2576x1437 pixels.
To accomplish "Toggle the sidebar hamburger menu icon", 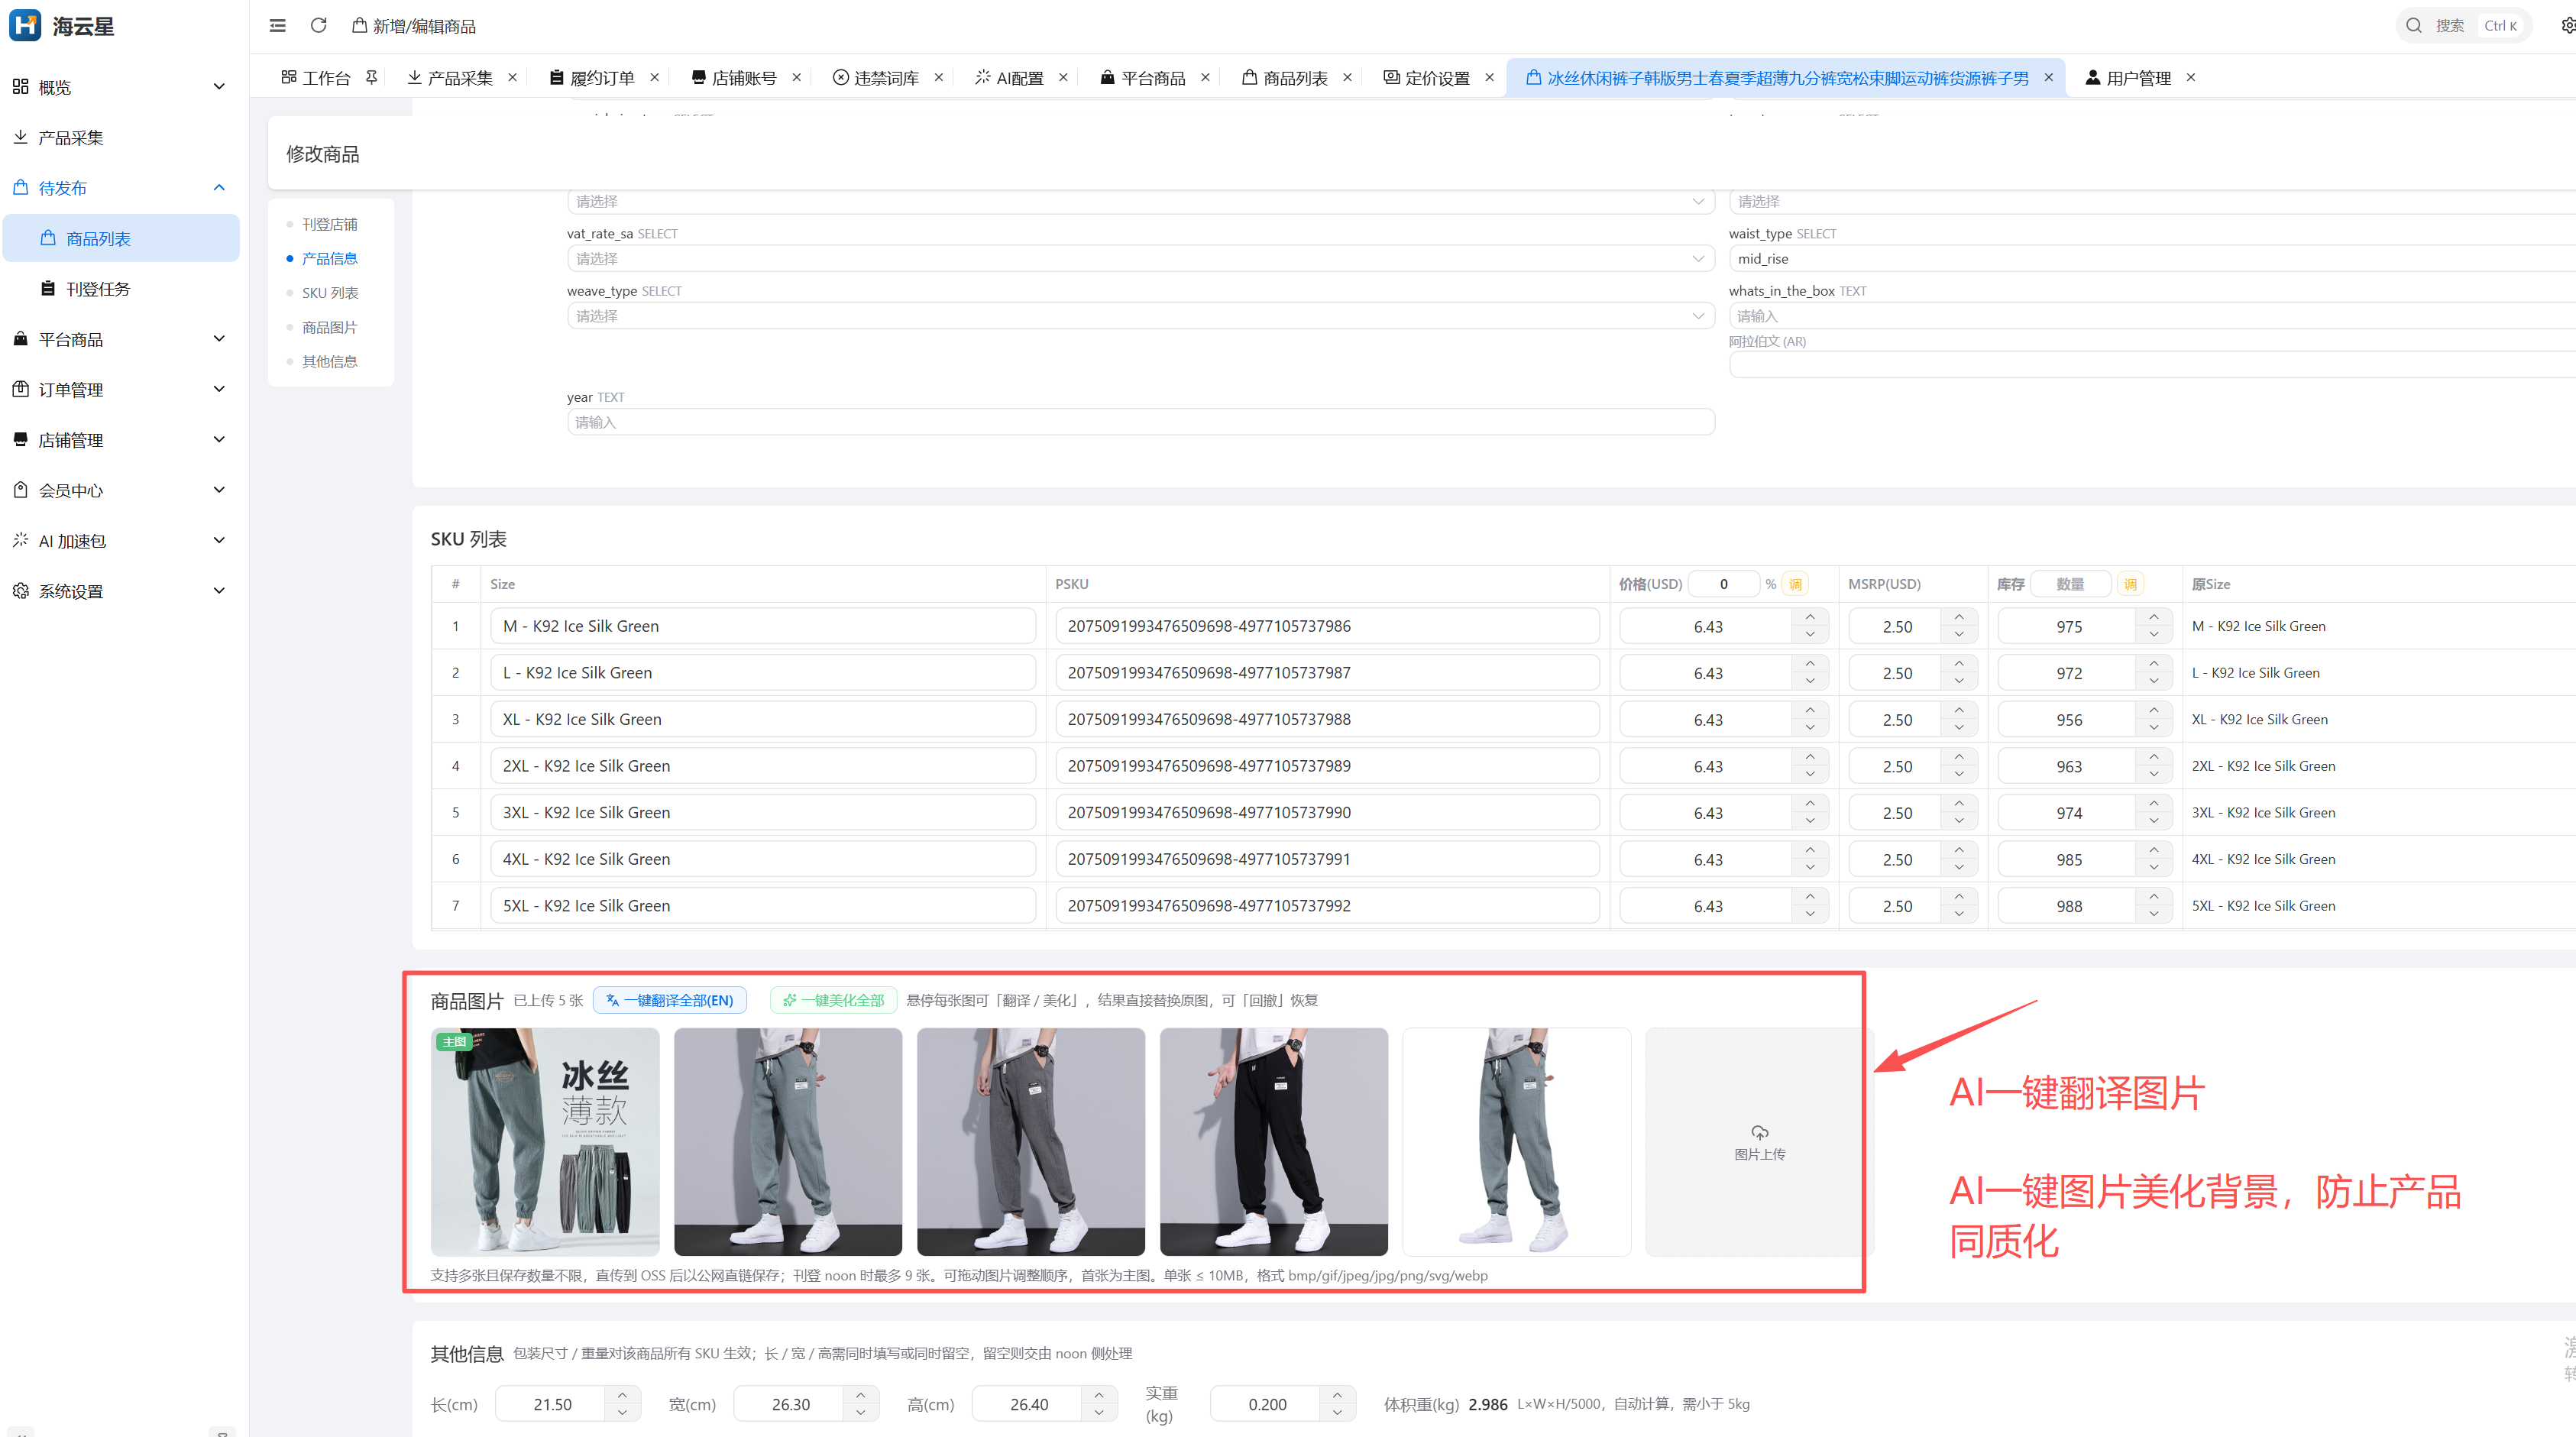I will [x=278, y=26].
